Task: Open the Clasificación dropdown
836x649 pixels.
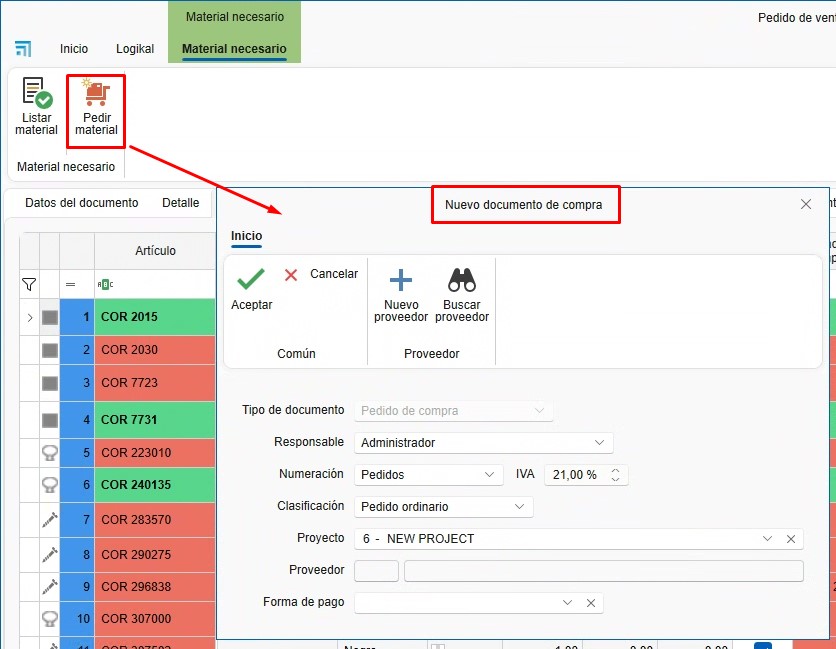Action: coord(444,507)
